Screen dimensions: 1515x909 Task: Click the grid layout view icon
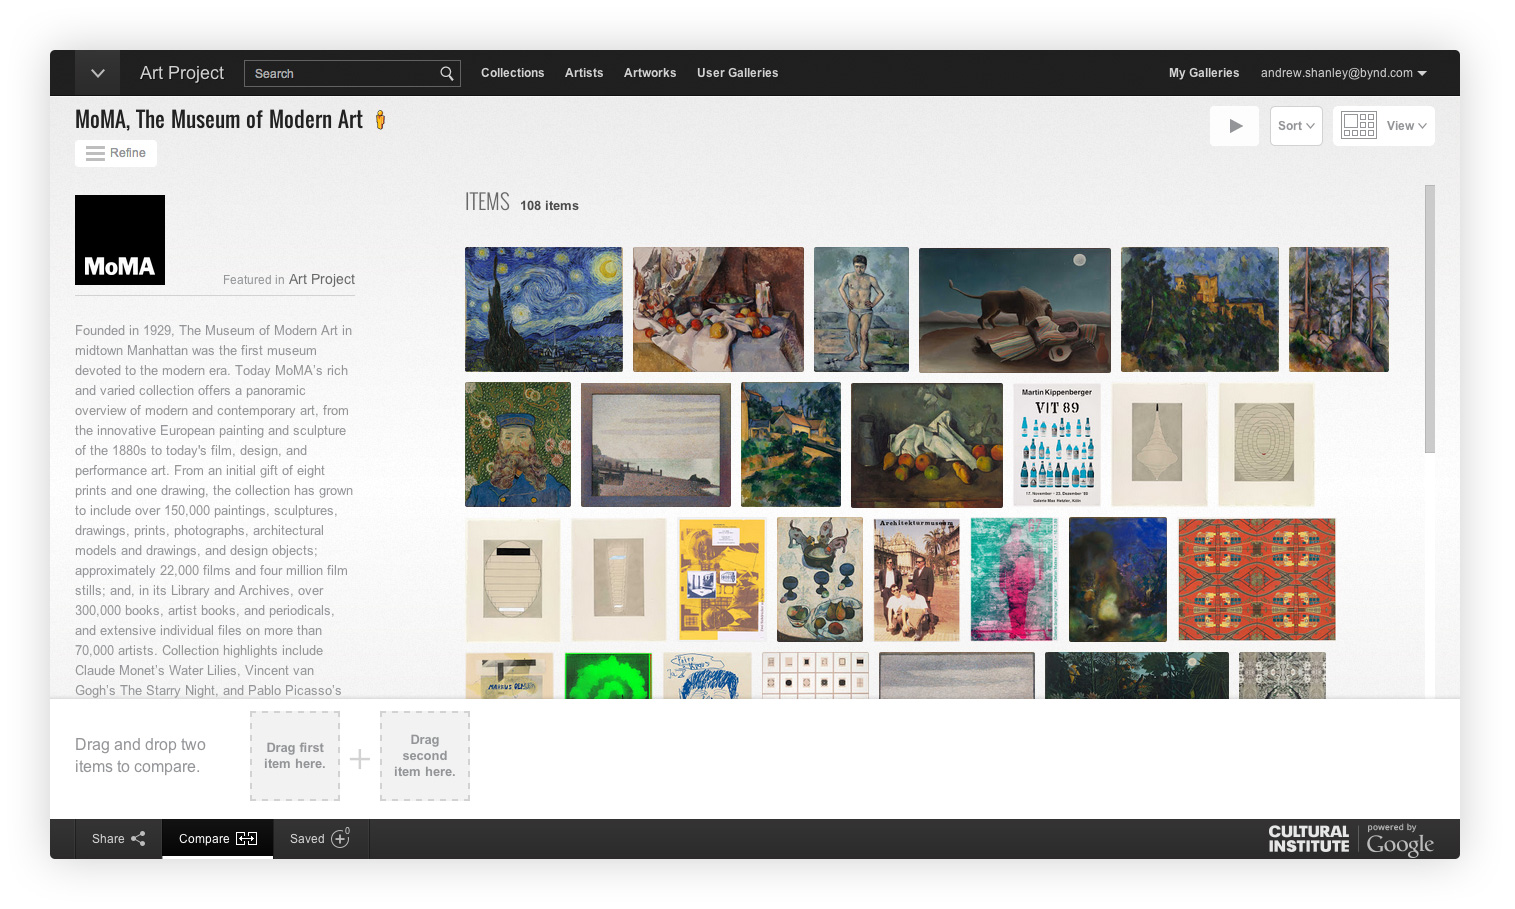(x=1359, y=126)
